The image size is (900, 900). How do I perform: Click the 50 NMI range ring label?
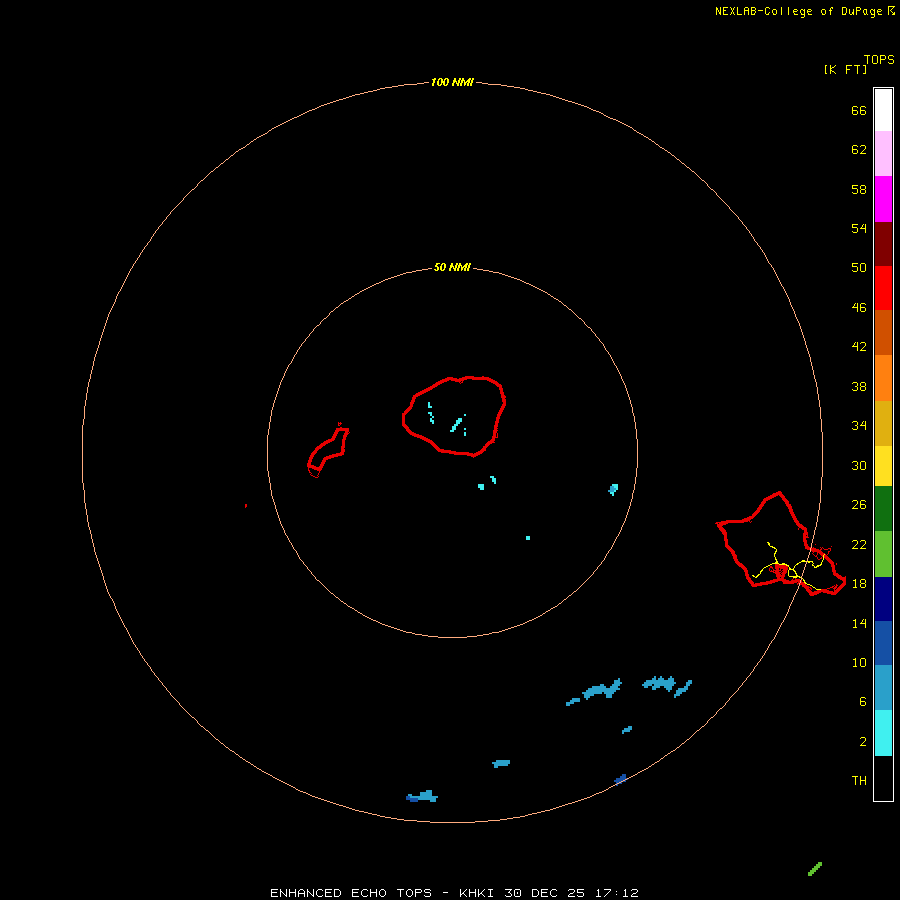point(452,267)
